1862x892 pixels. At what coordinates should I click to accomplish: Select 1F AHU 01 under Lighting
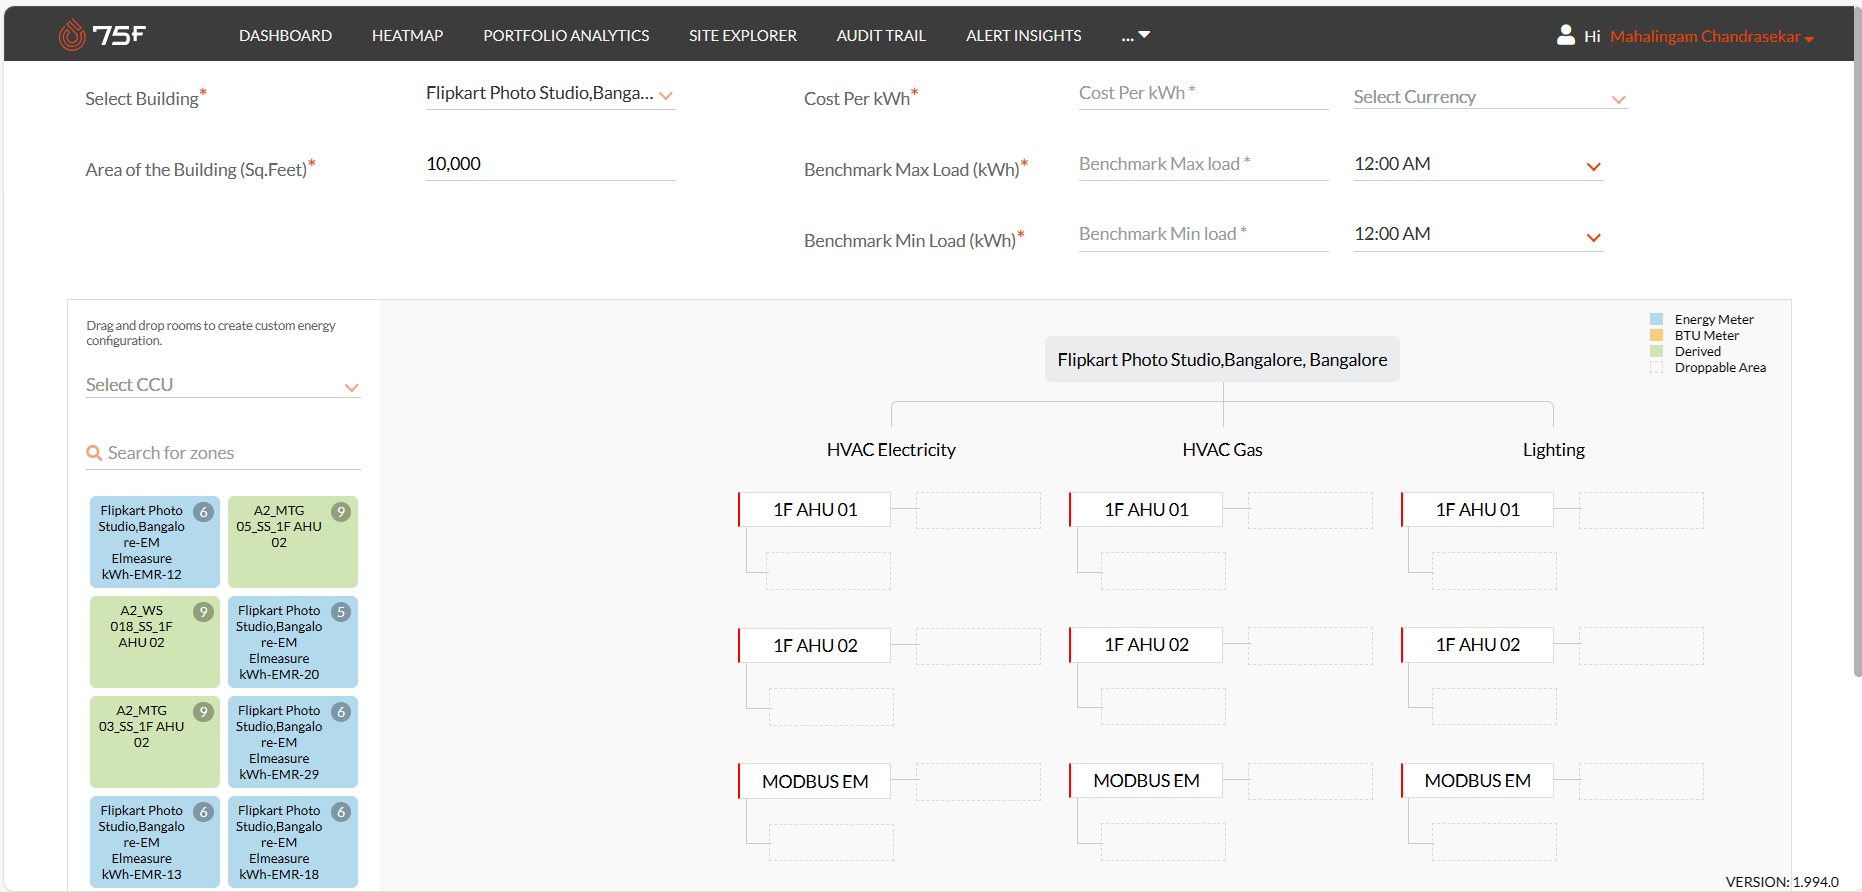1477,510
